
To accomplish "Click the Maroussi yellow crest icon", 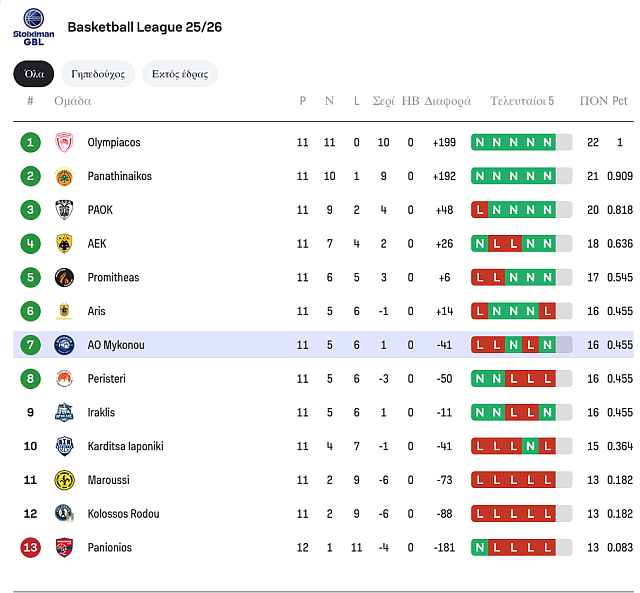I will 64,480.
